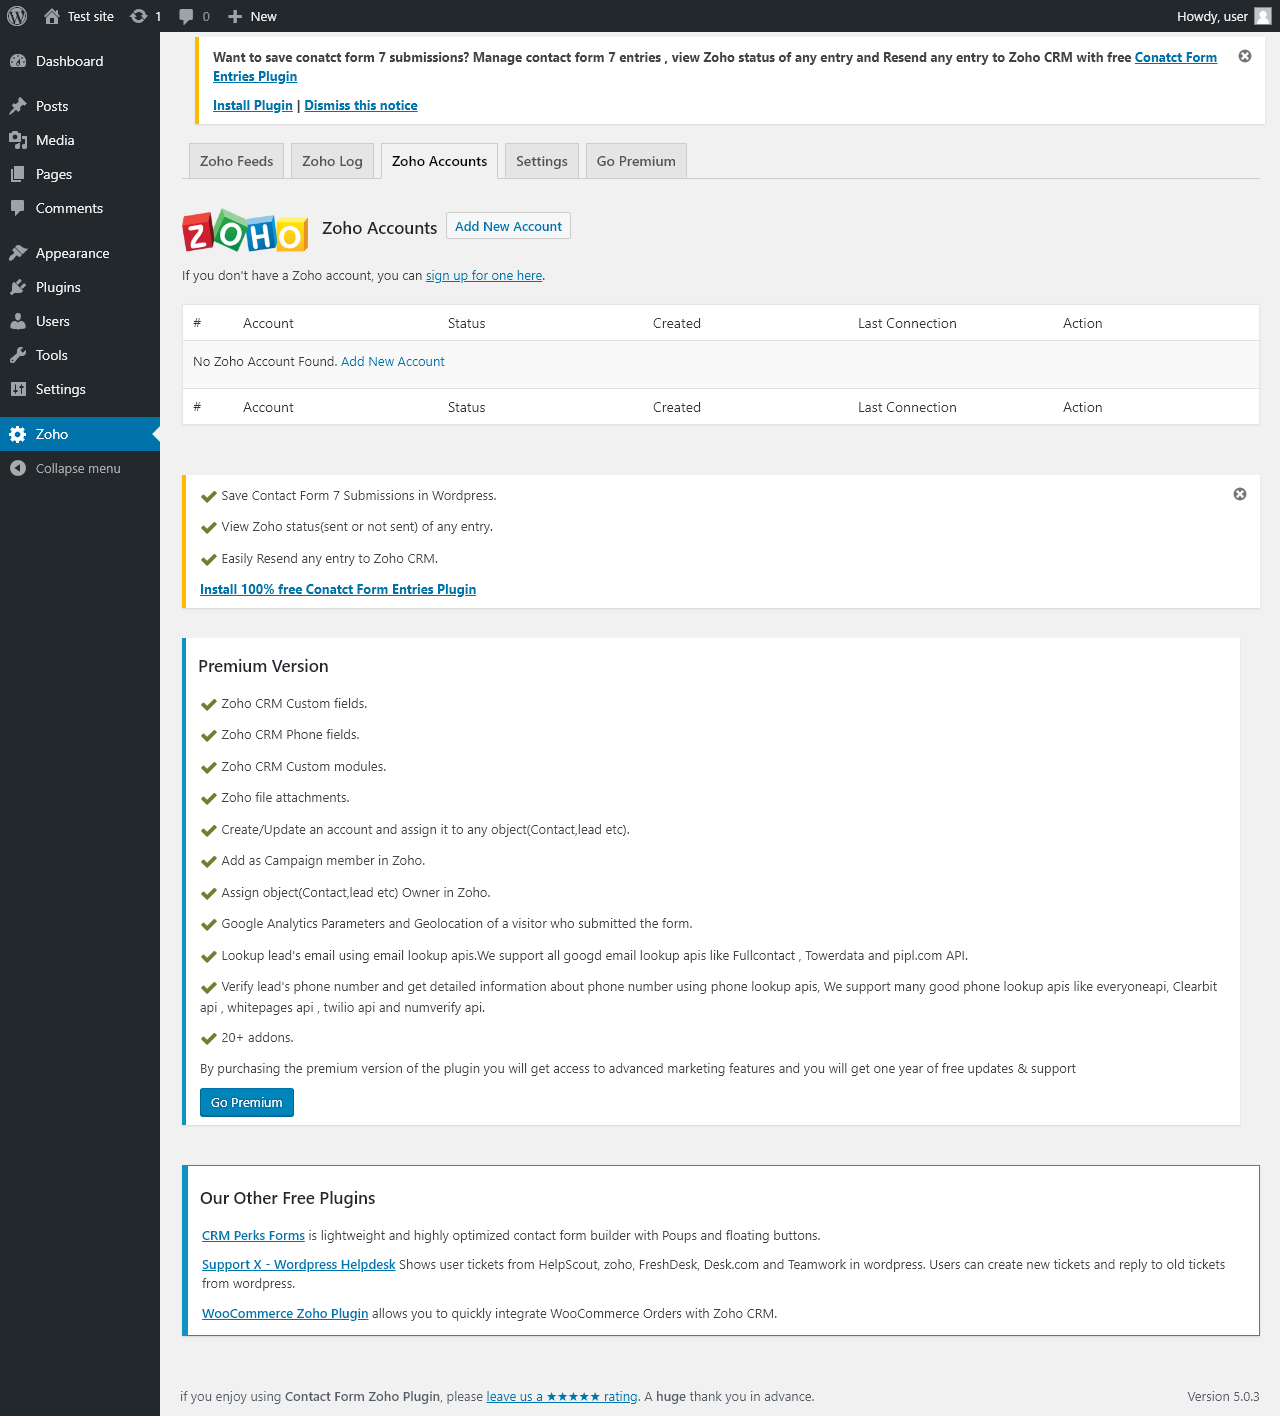Viewport: 1280px width, 1416px height.
Task: Click Add New Account link in empty table
Action: tap(393, 362)
